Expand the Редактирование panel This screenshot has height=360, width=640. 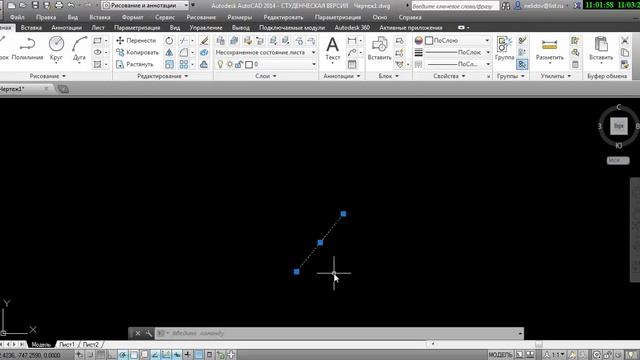[x=162, y=76]
